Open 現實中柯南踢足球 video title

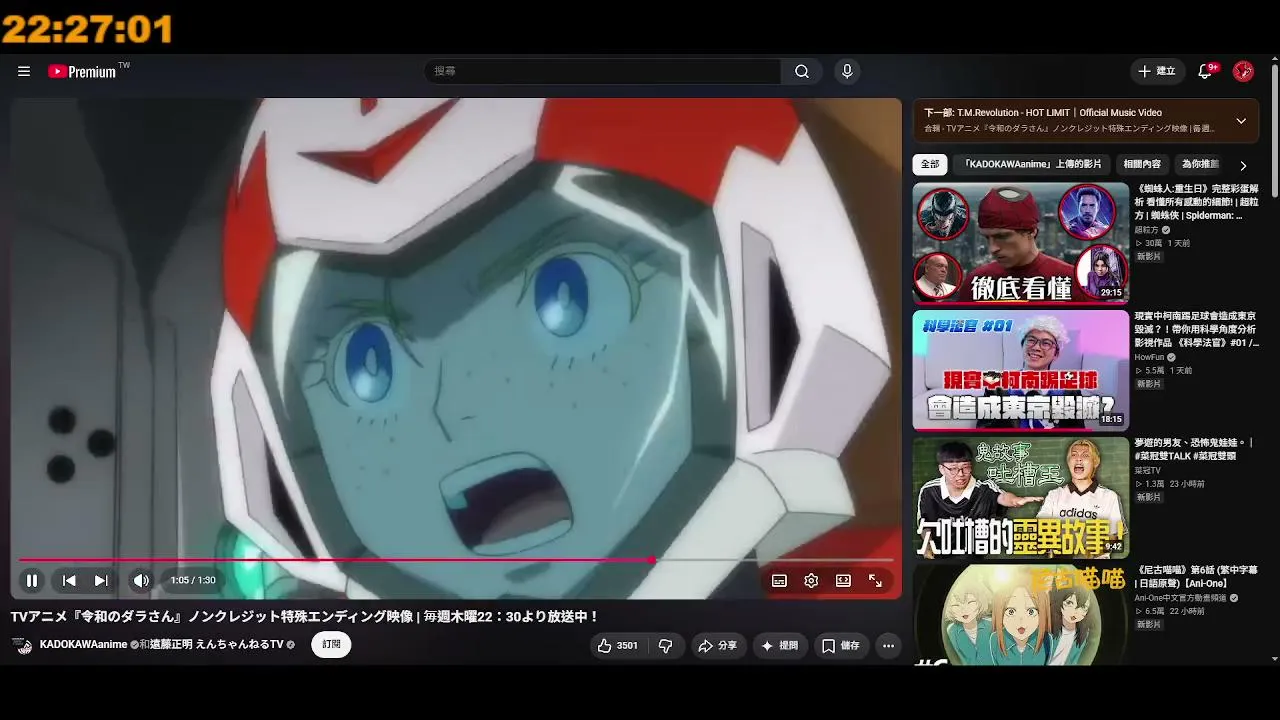1196,329
